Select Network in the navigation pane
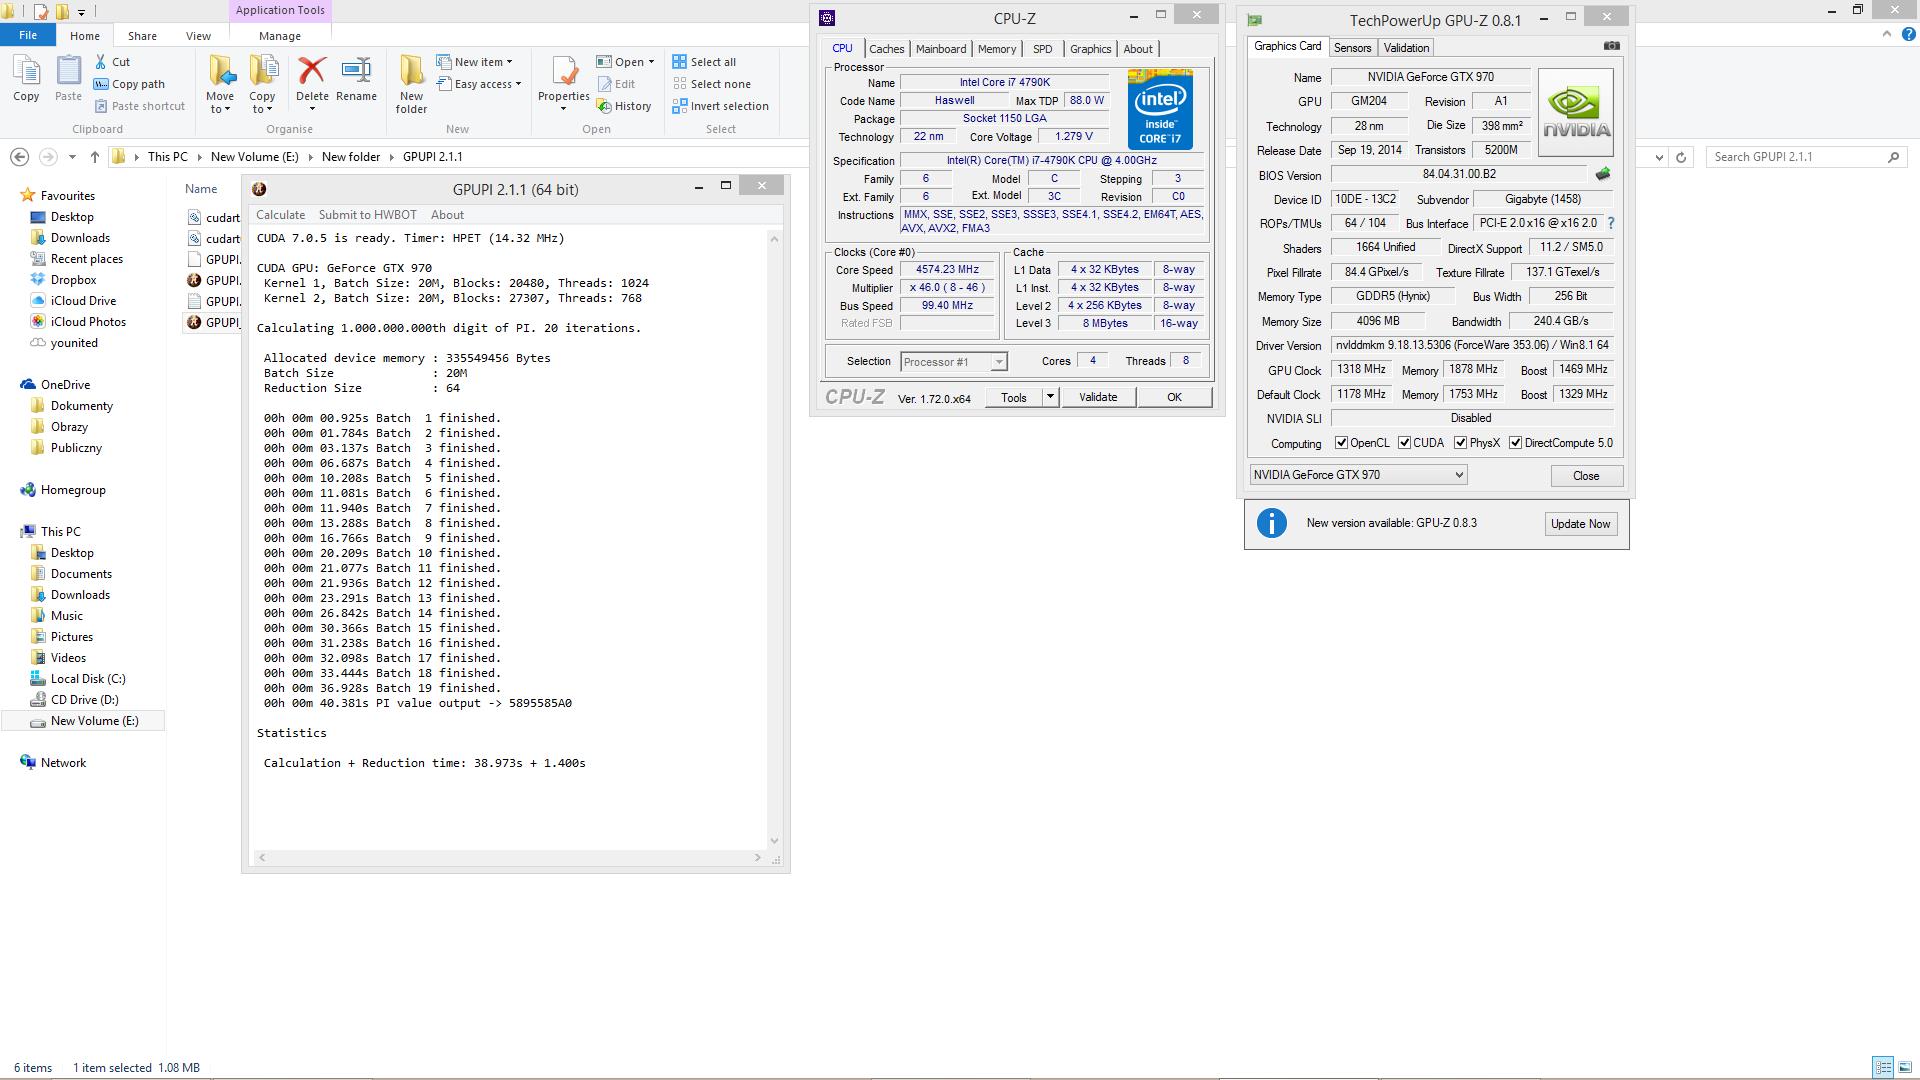 (x=63, y=763)
